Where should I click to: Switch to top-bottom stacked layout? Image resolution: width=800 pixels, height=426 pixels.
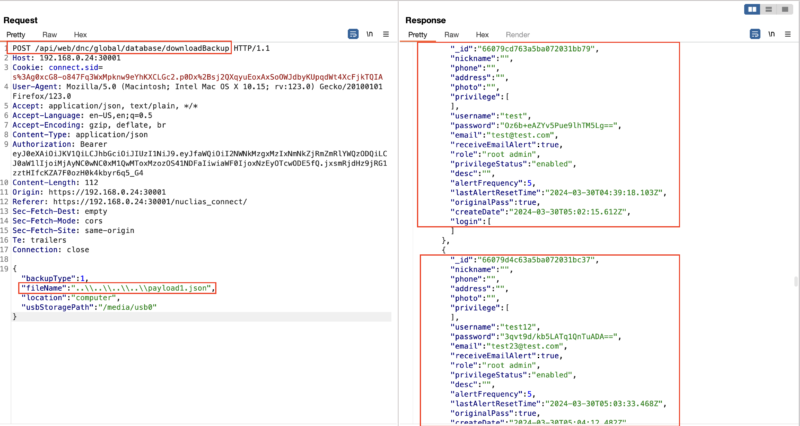(768, 9)
